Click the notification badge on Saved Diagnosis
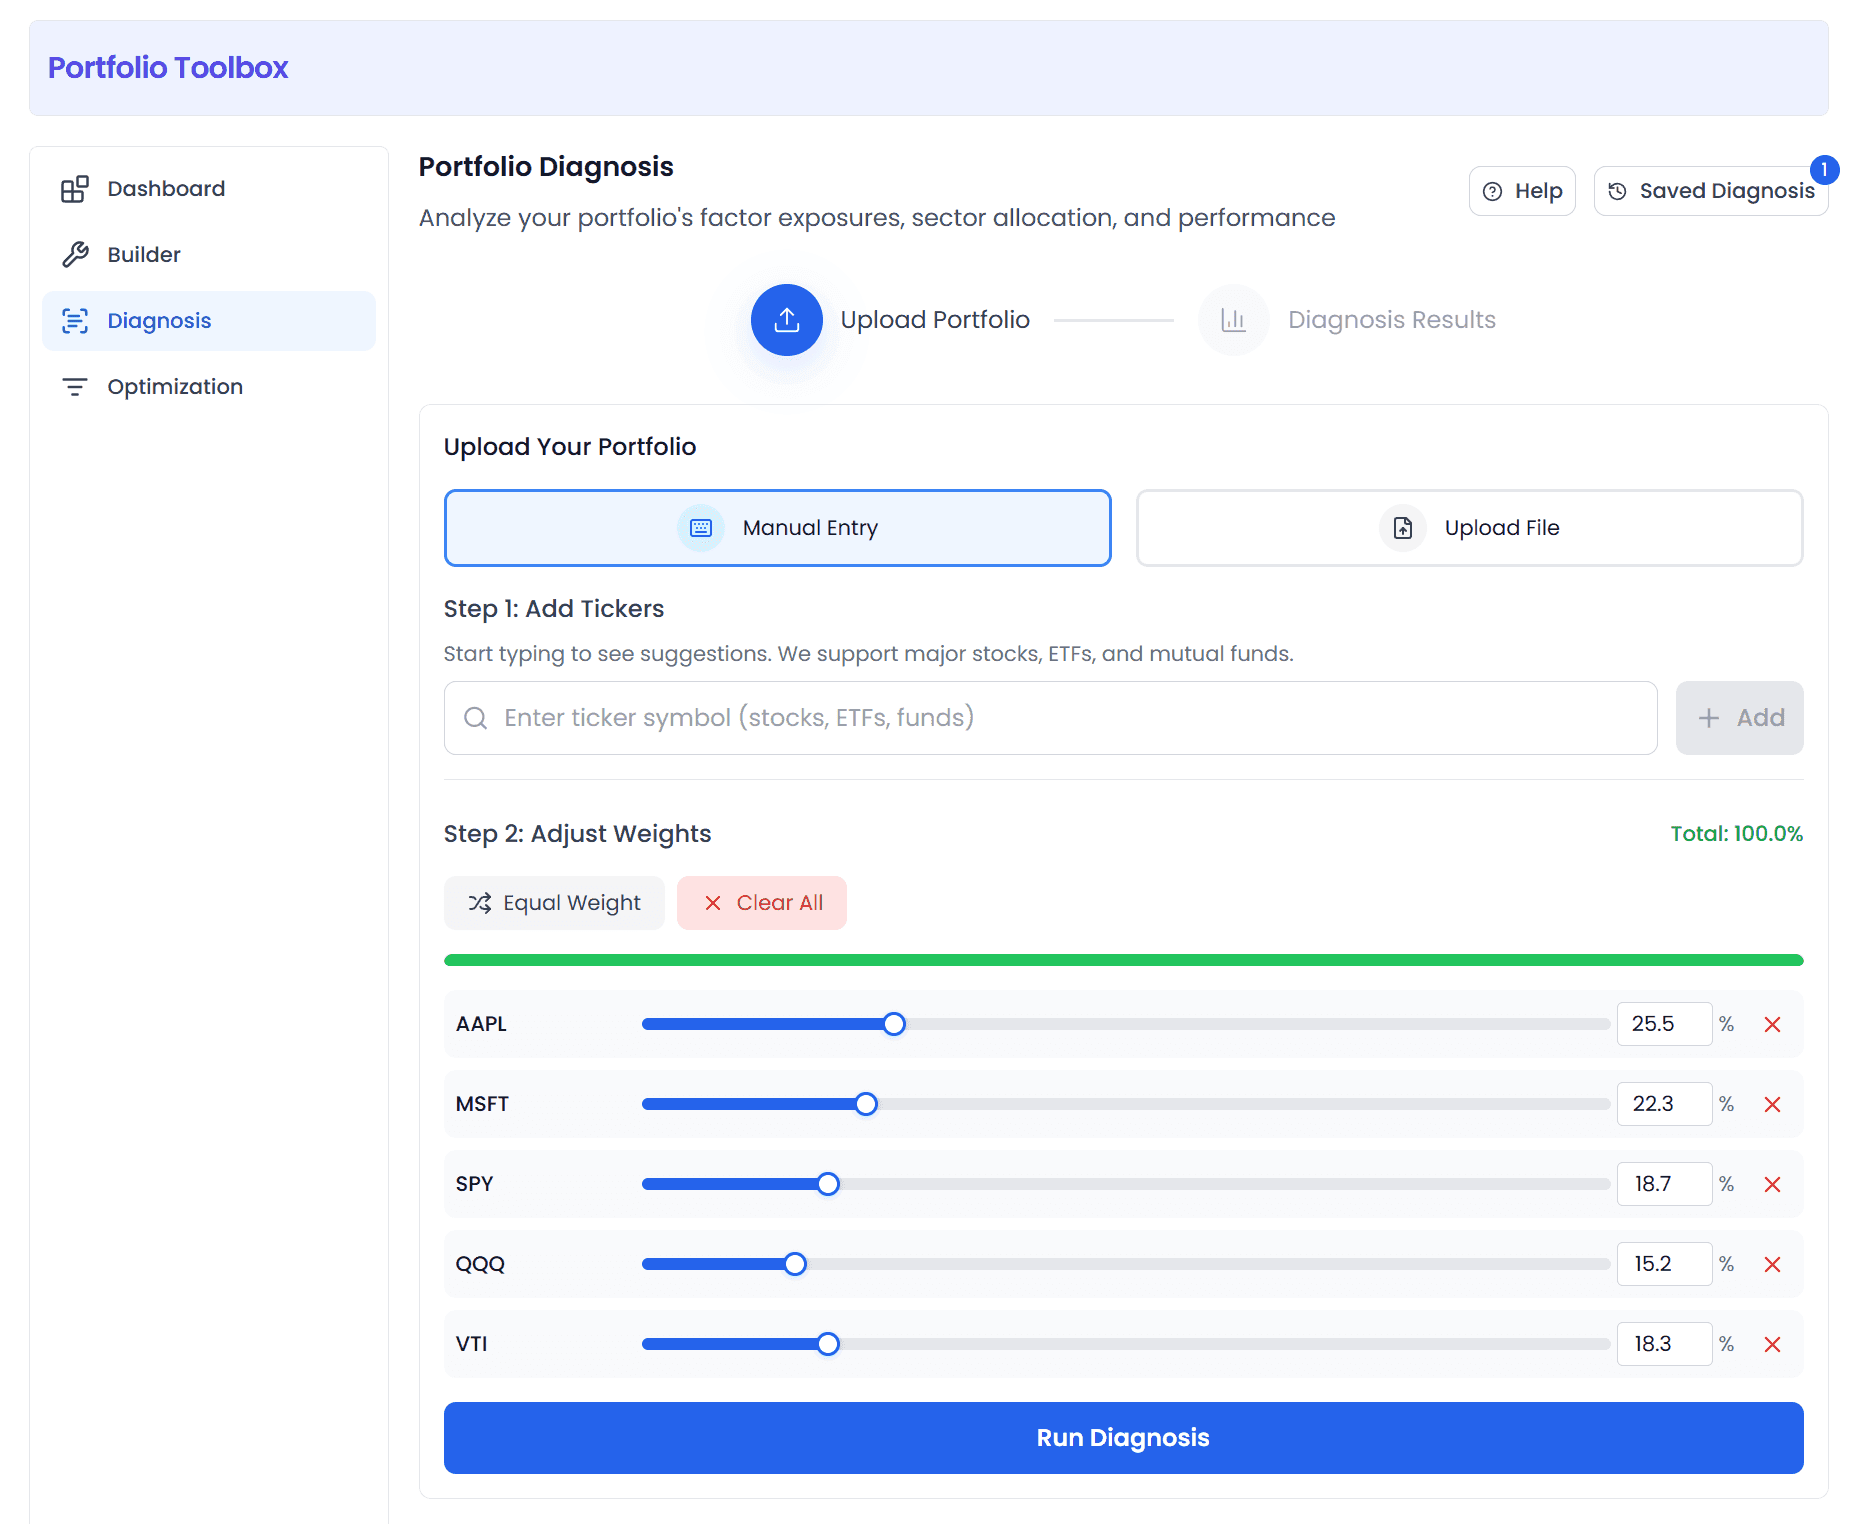The image size is (1863, 1524). [x=1824, y=170]
